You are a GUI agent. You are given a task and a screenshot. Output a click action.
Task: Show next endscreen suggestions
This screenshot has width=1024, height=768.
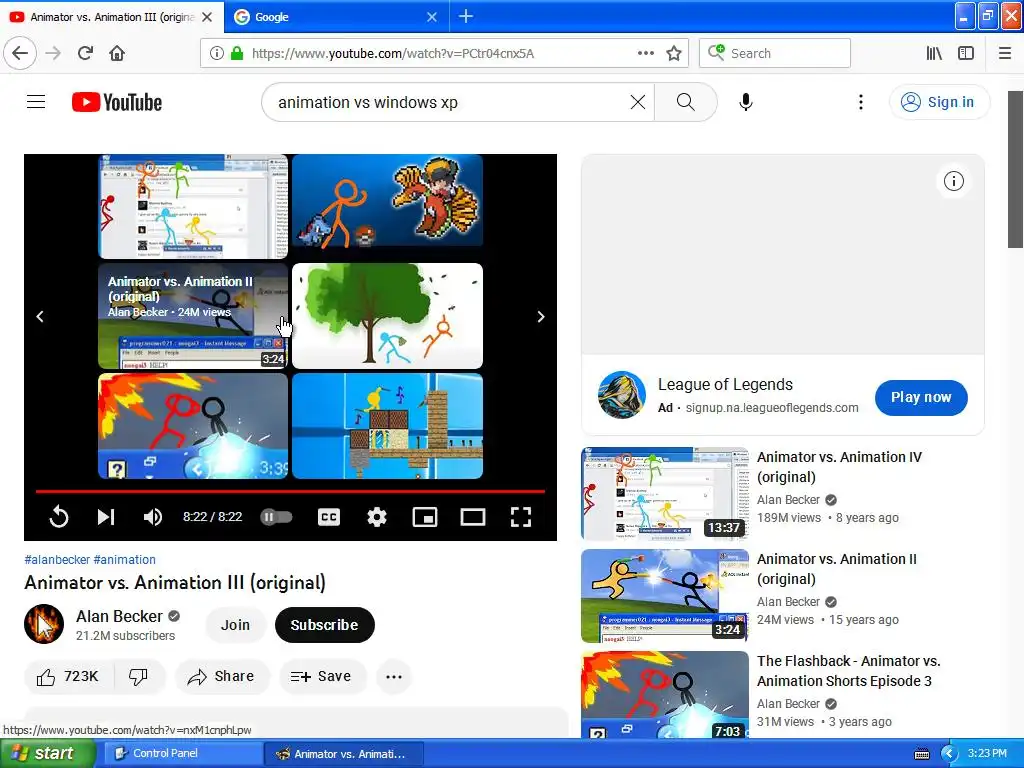point(541,317)
